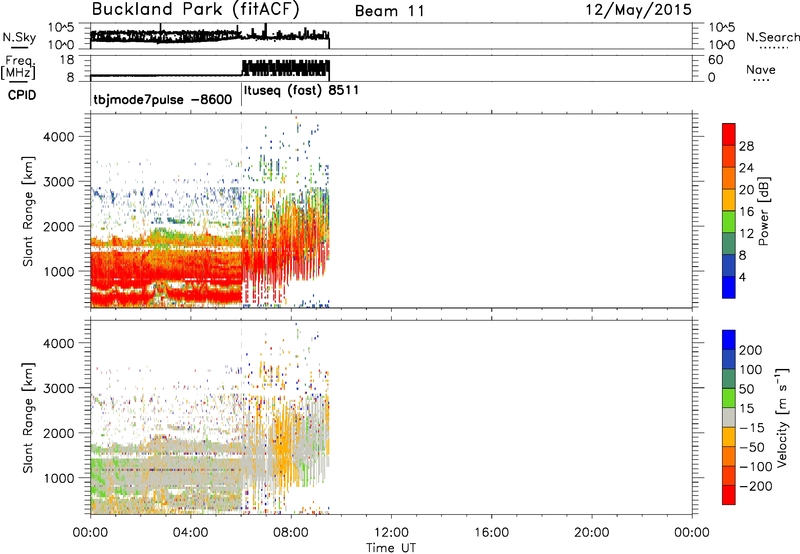This screenshot has width=800, height=554.
Task: Click the bright blue bottom segment of Power colorbar
Action: [729, 287]
